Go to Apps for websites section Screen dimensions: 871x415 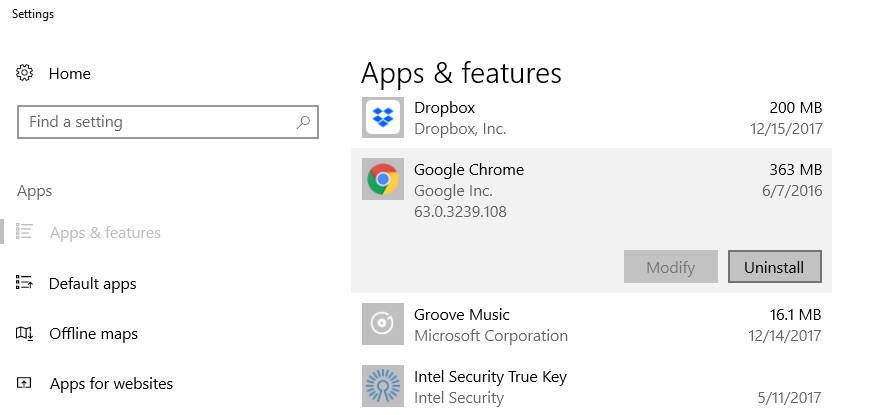pos(111,384)
